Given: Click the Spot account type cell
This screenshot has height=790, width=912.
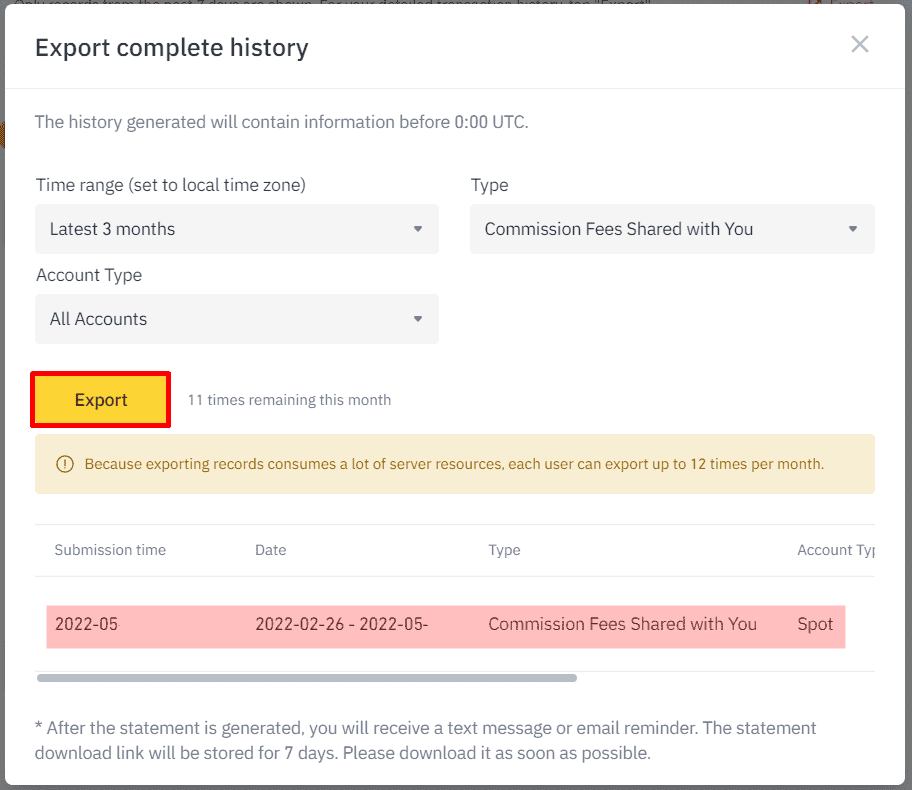Looking at the screenshot, I should tap(815, 624).
